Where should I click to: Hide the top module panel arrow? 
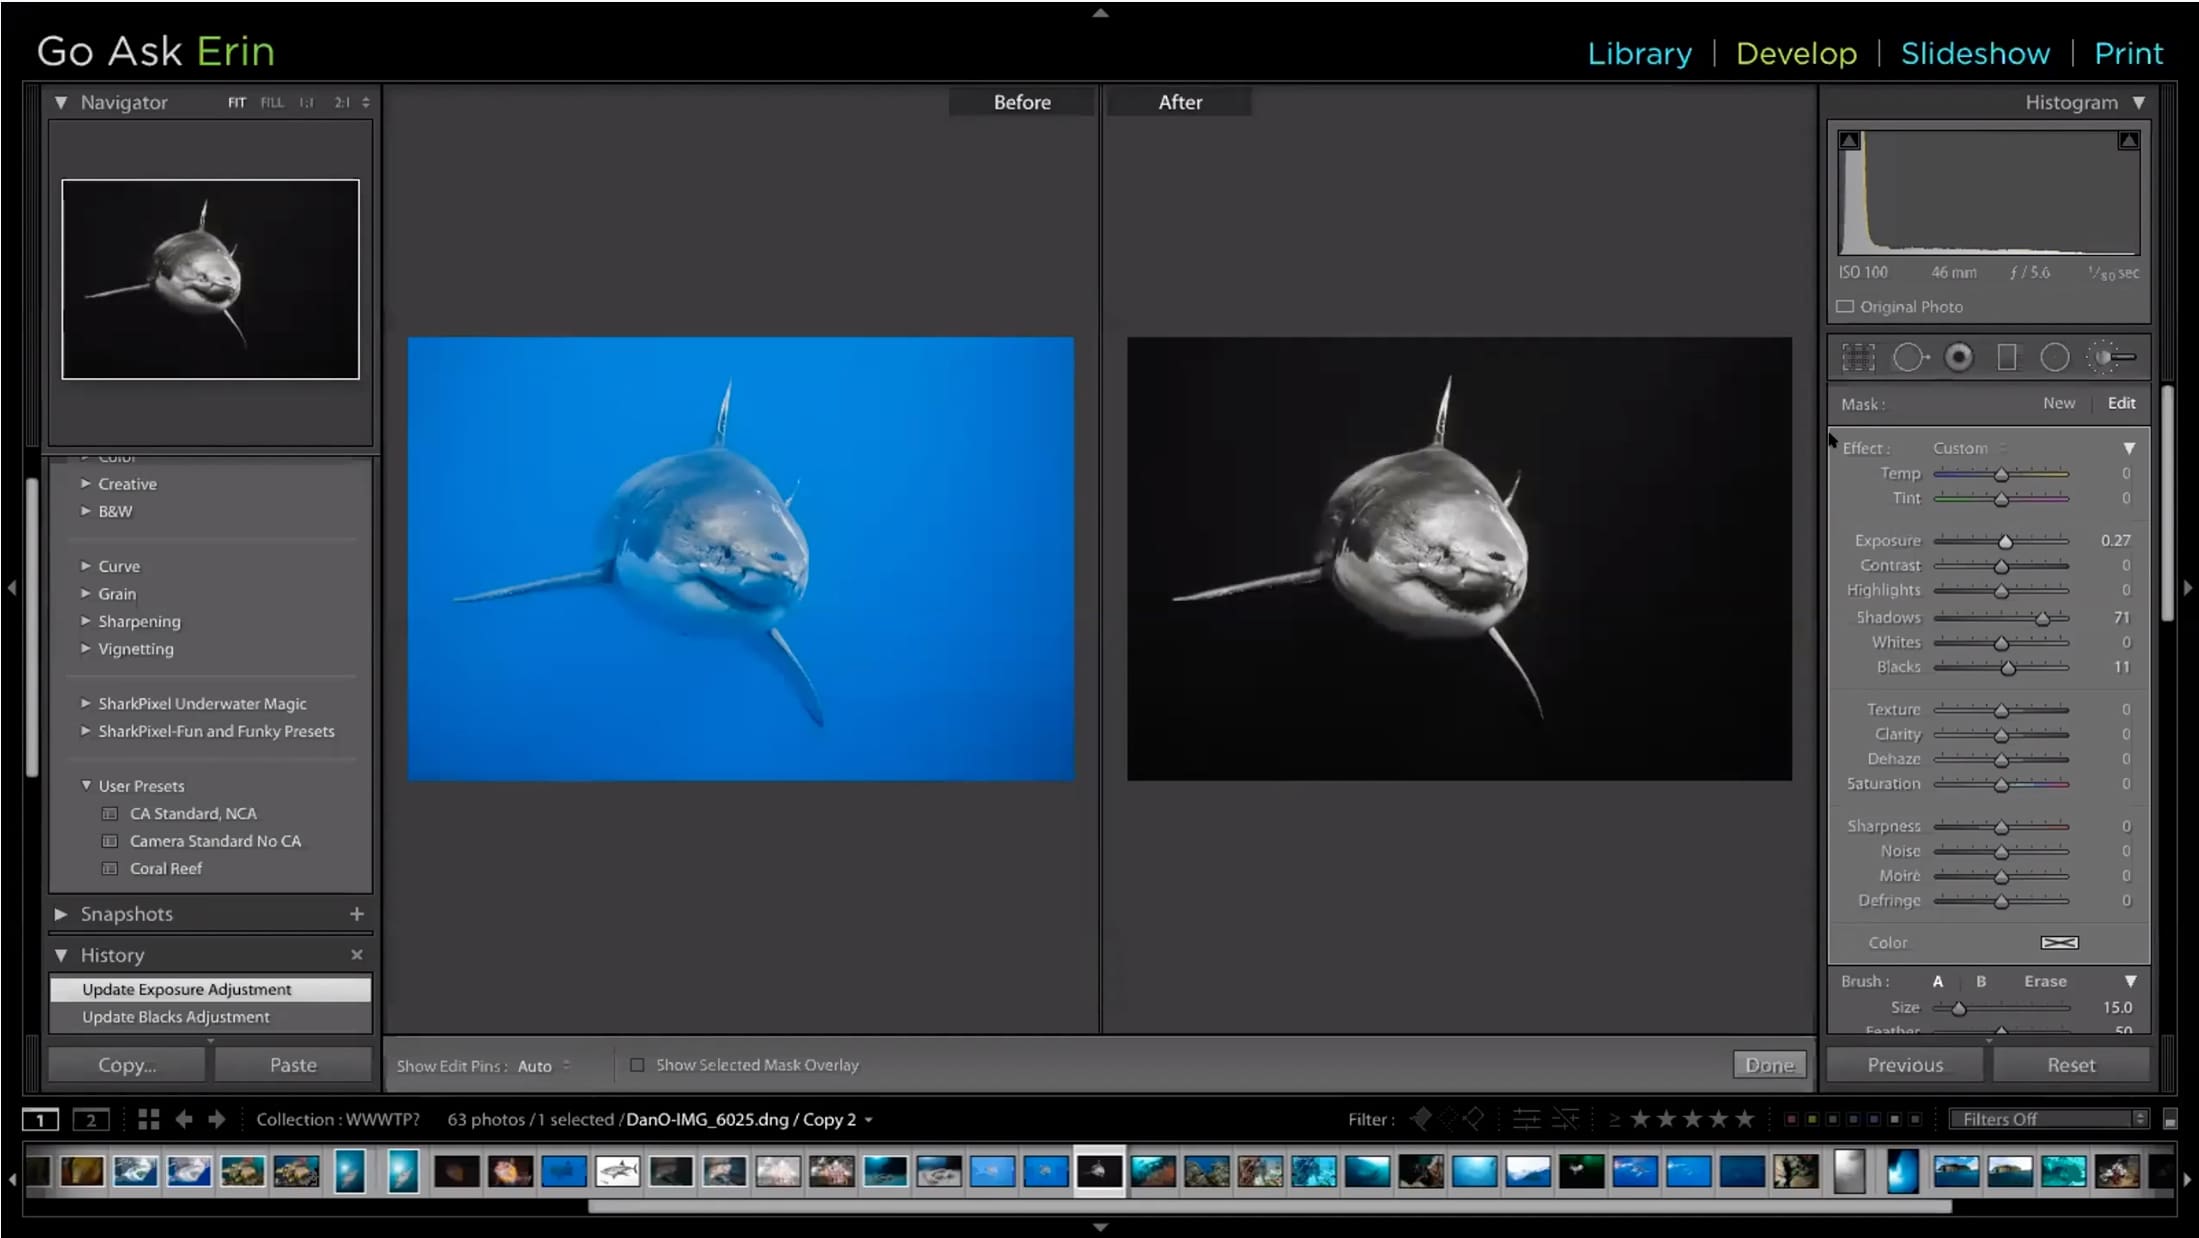point(1100,13)
